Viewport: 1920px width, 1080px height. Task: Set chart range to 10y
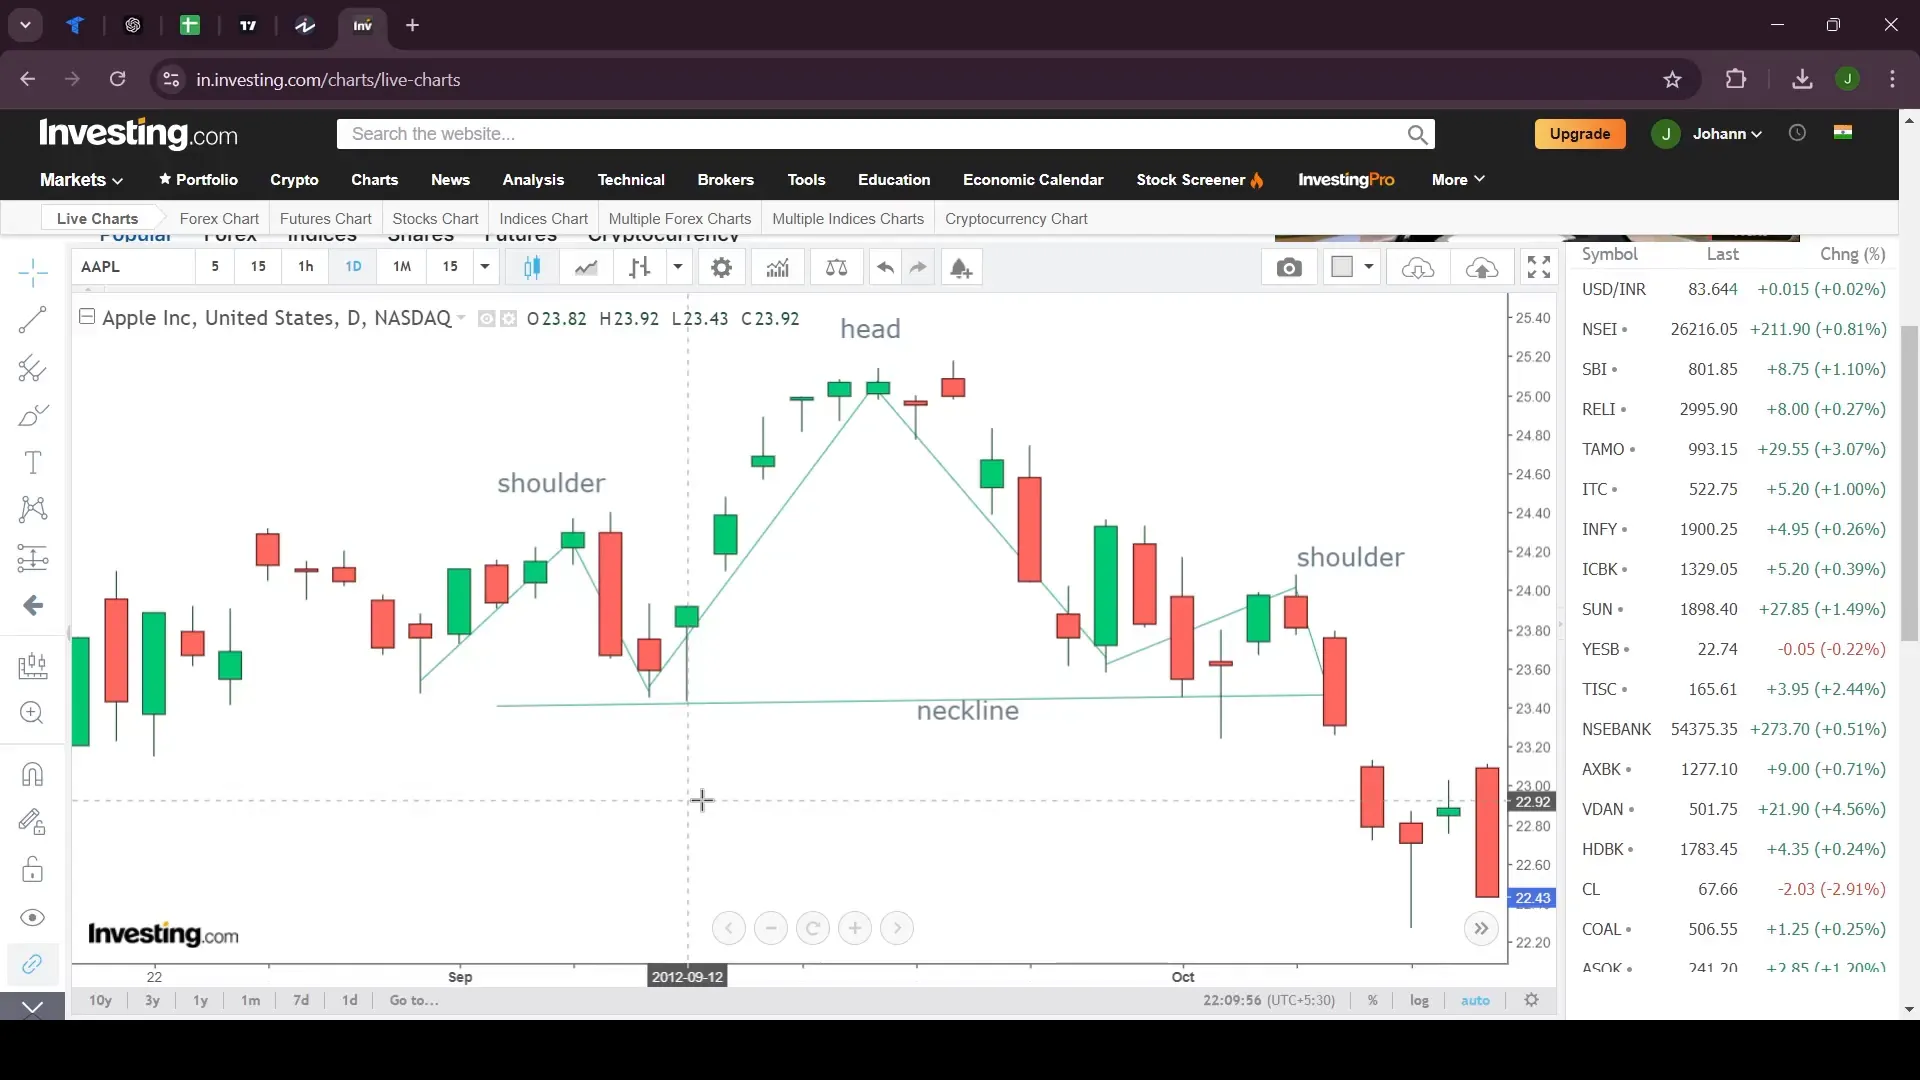pyautogui.click(x=100, y=1001)
